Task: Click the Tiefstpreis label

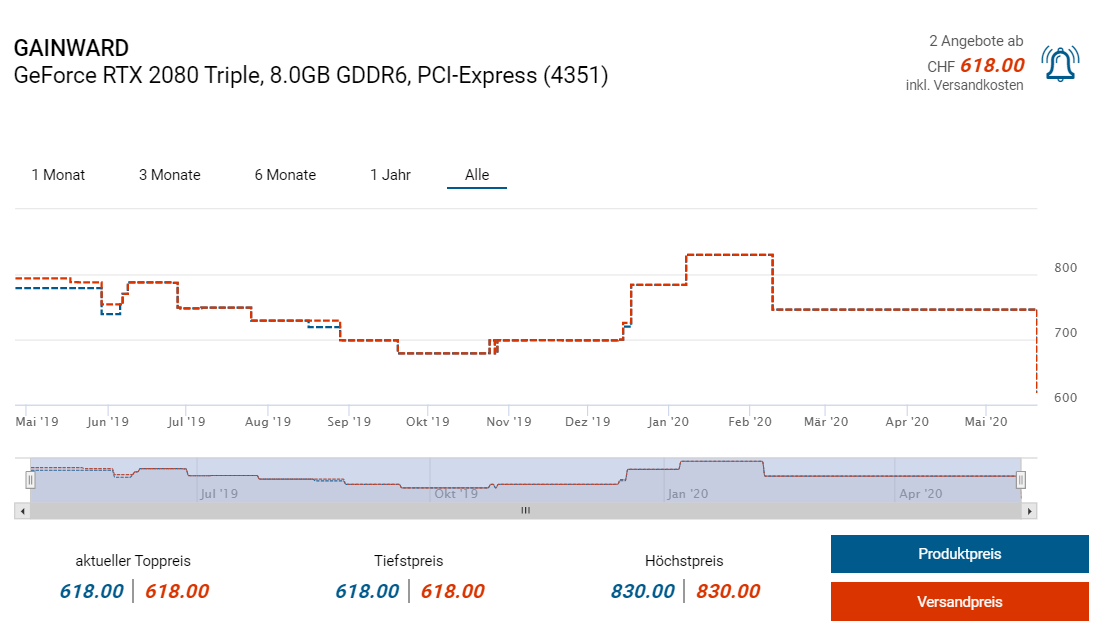Action: point(409,561)
